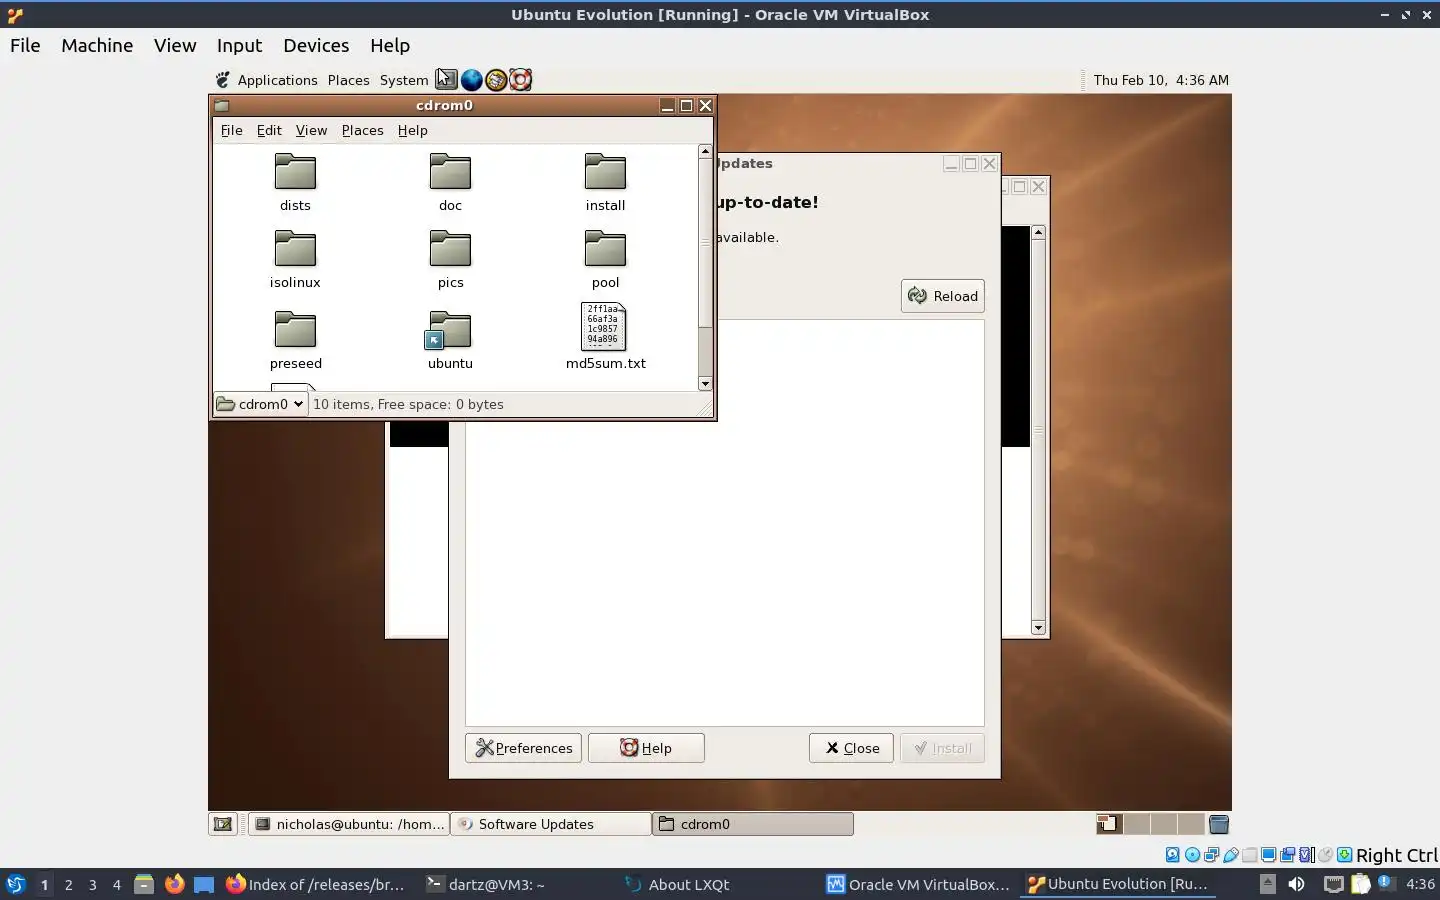Click cdrom0 scrollbar down arrow

[705, 384]
